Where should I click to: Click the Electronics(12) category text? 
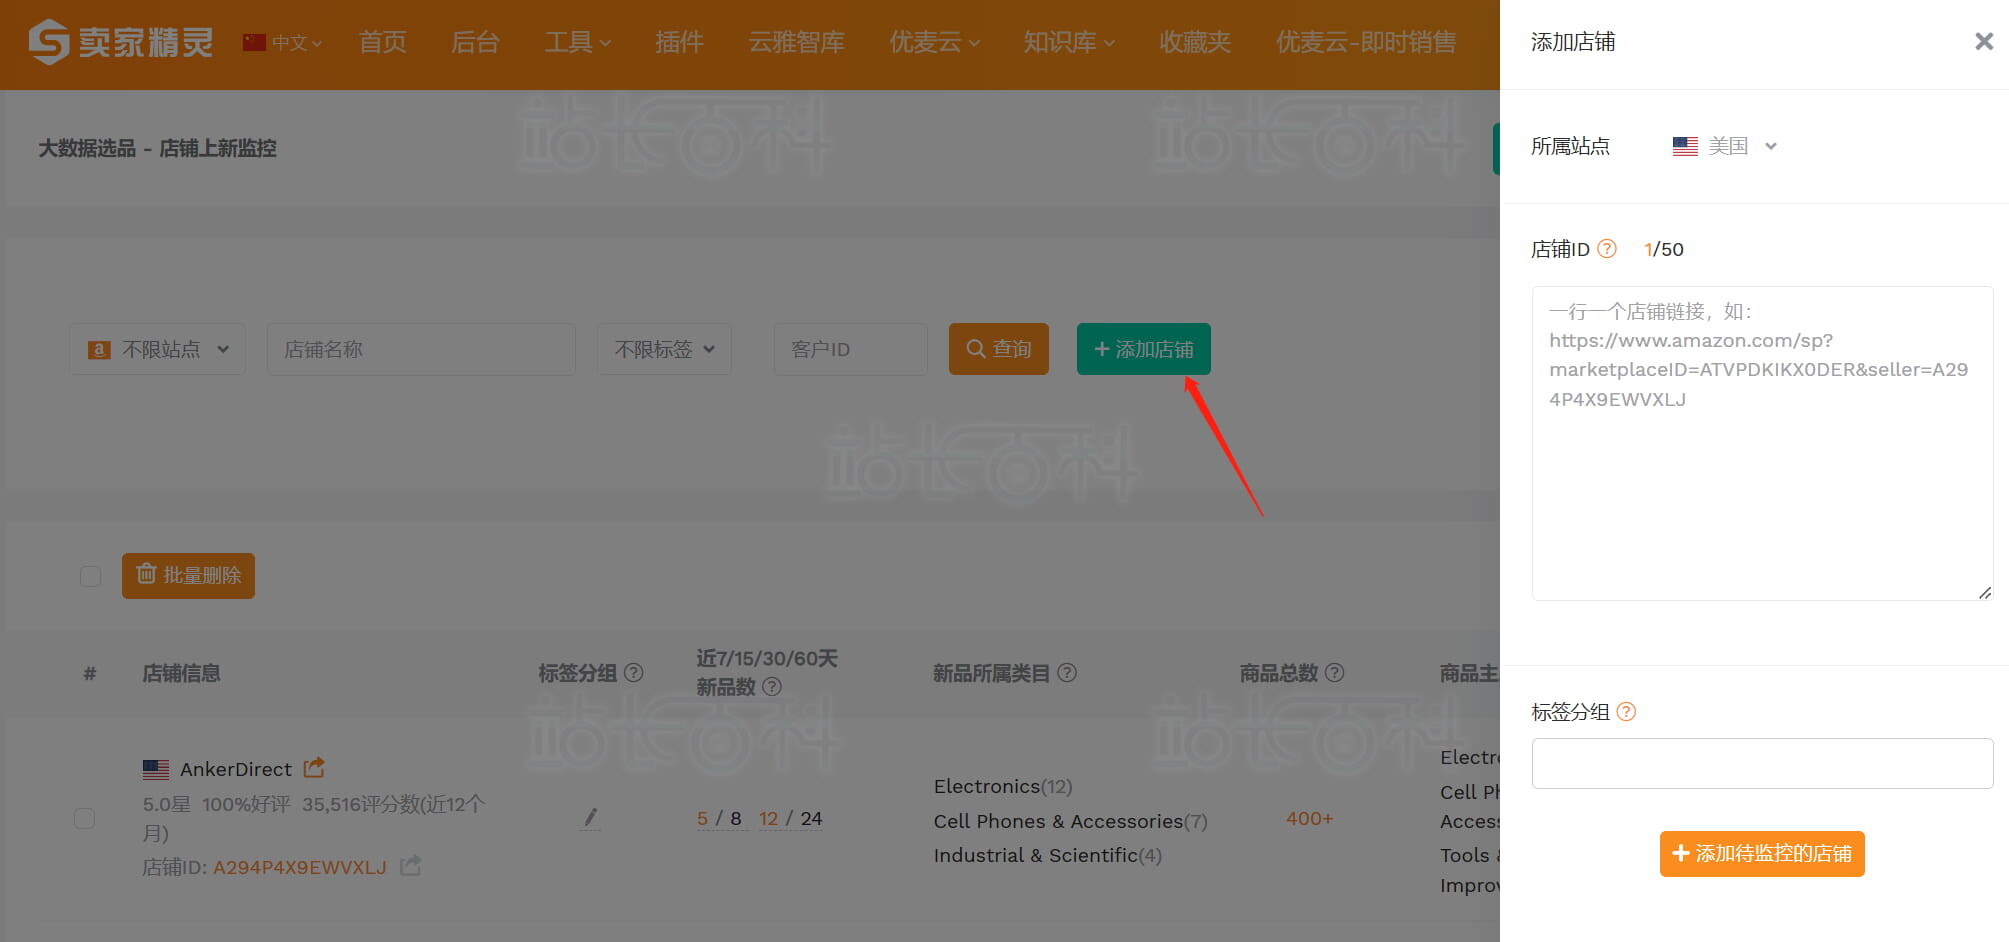[1003, 786]
